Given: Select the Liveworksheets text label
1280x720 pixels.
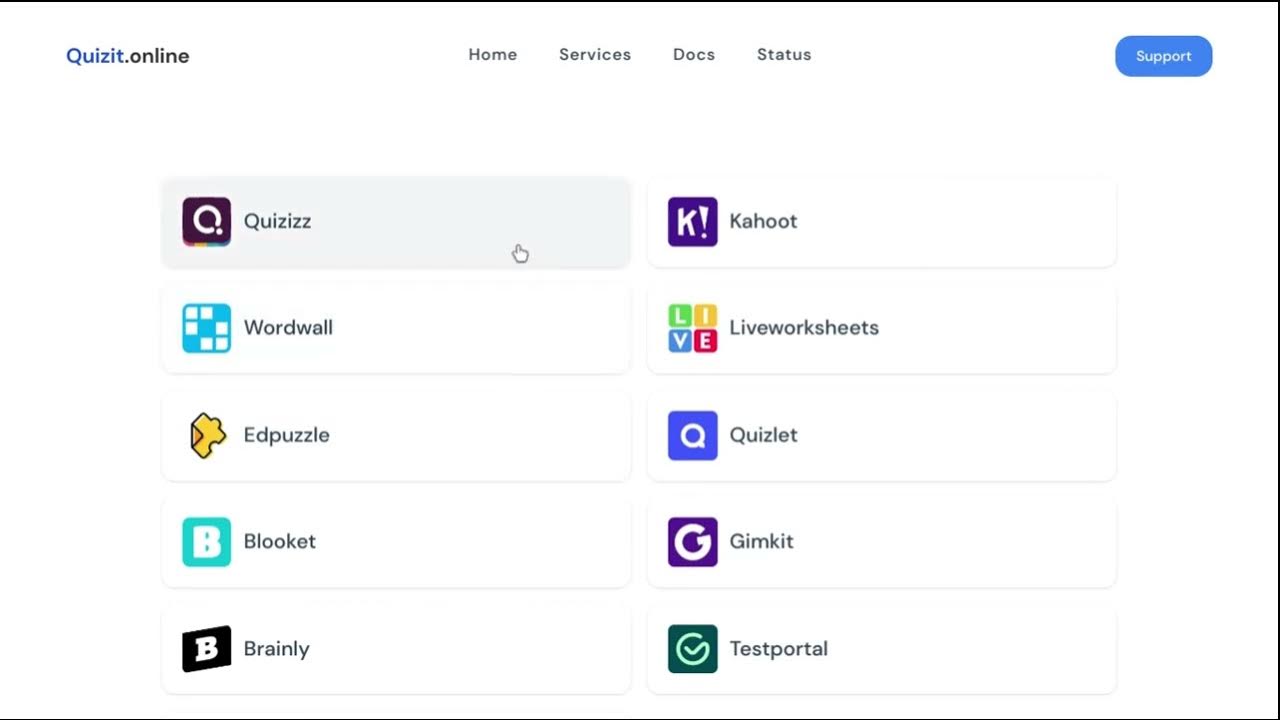Looking at the screenshot, I should (804, 328).
